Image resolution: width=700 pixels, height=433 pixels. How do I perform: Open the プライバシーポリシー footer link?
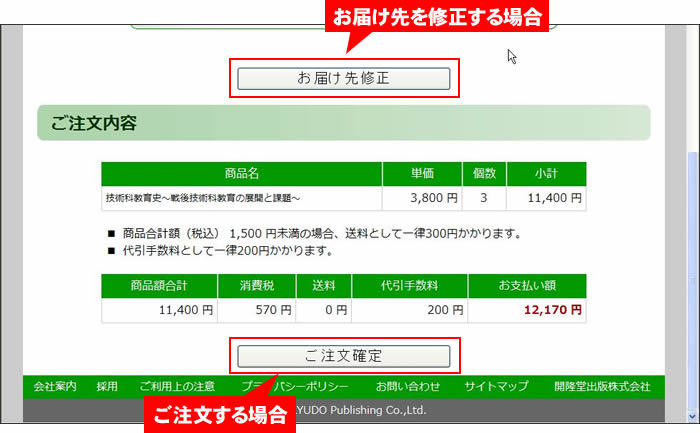(x=295, y=386)
